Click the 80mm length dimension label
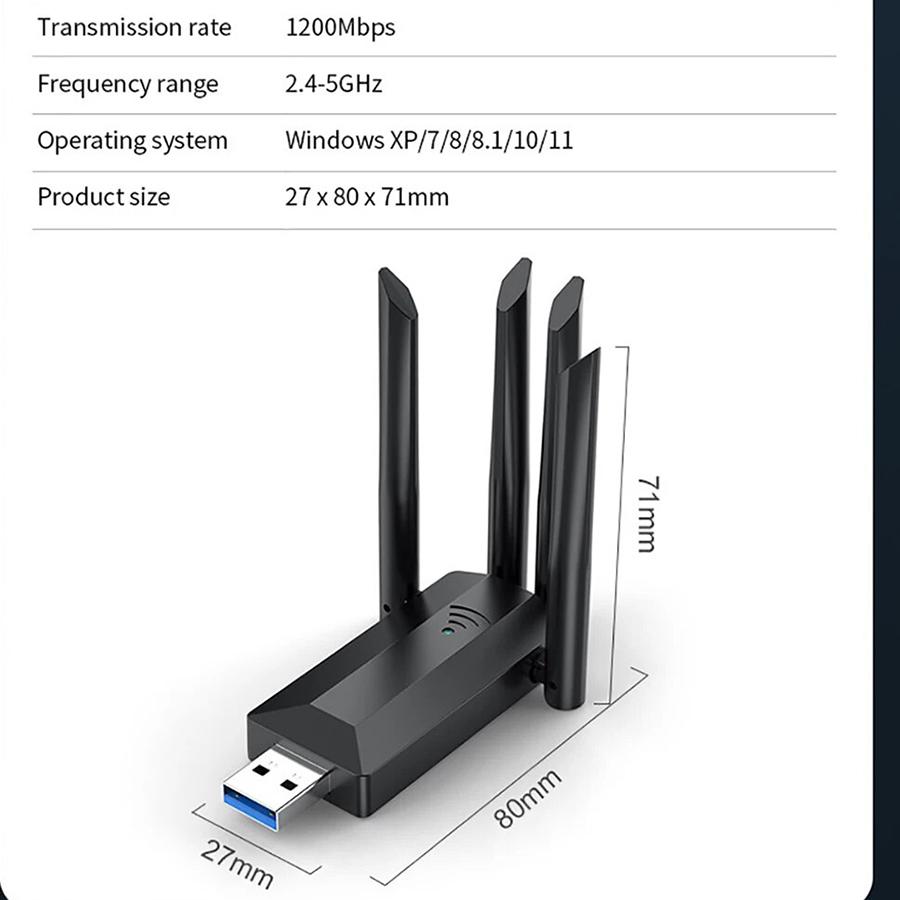 tap(527, 799)
